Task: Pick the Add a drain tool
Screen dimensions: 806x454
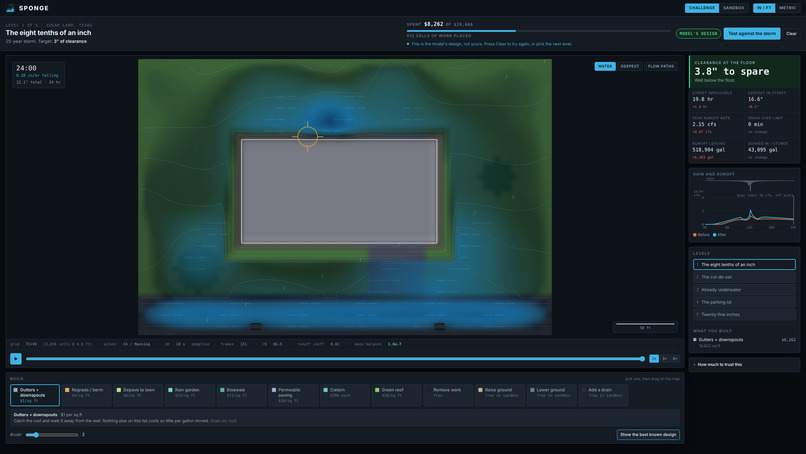Action: [603, 395]
